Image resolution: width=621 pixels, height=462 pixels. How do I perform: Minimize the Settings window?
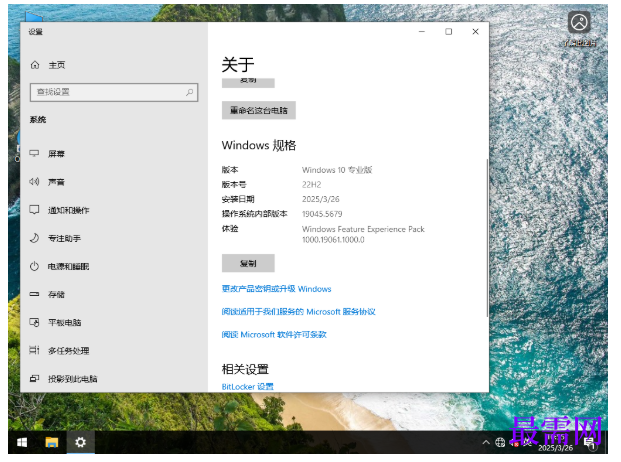pyautogui.click(x=422, y=32)
